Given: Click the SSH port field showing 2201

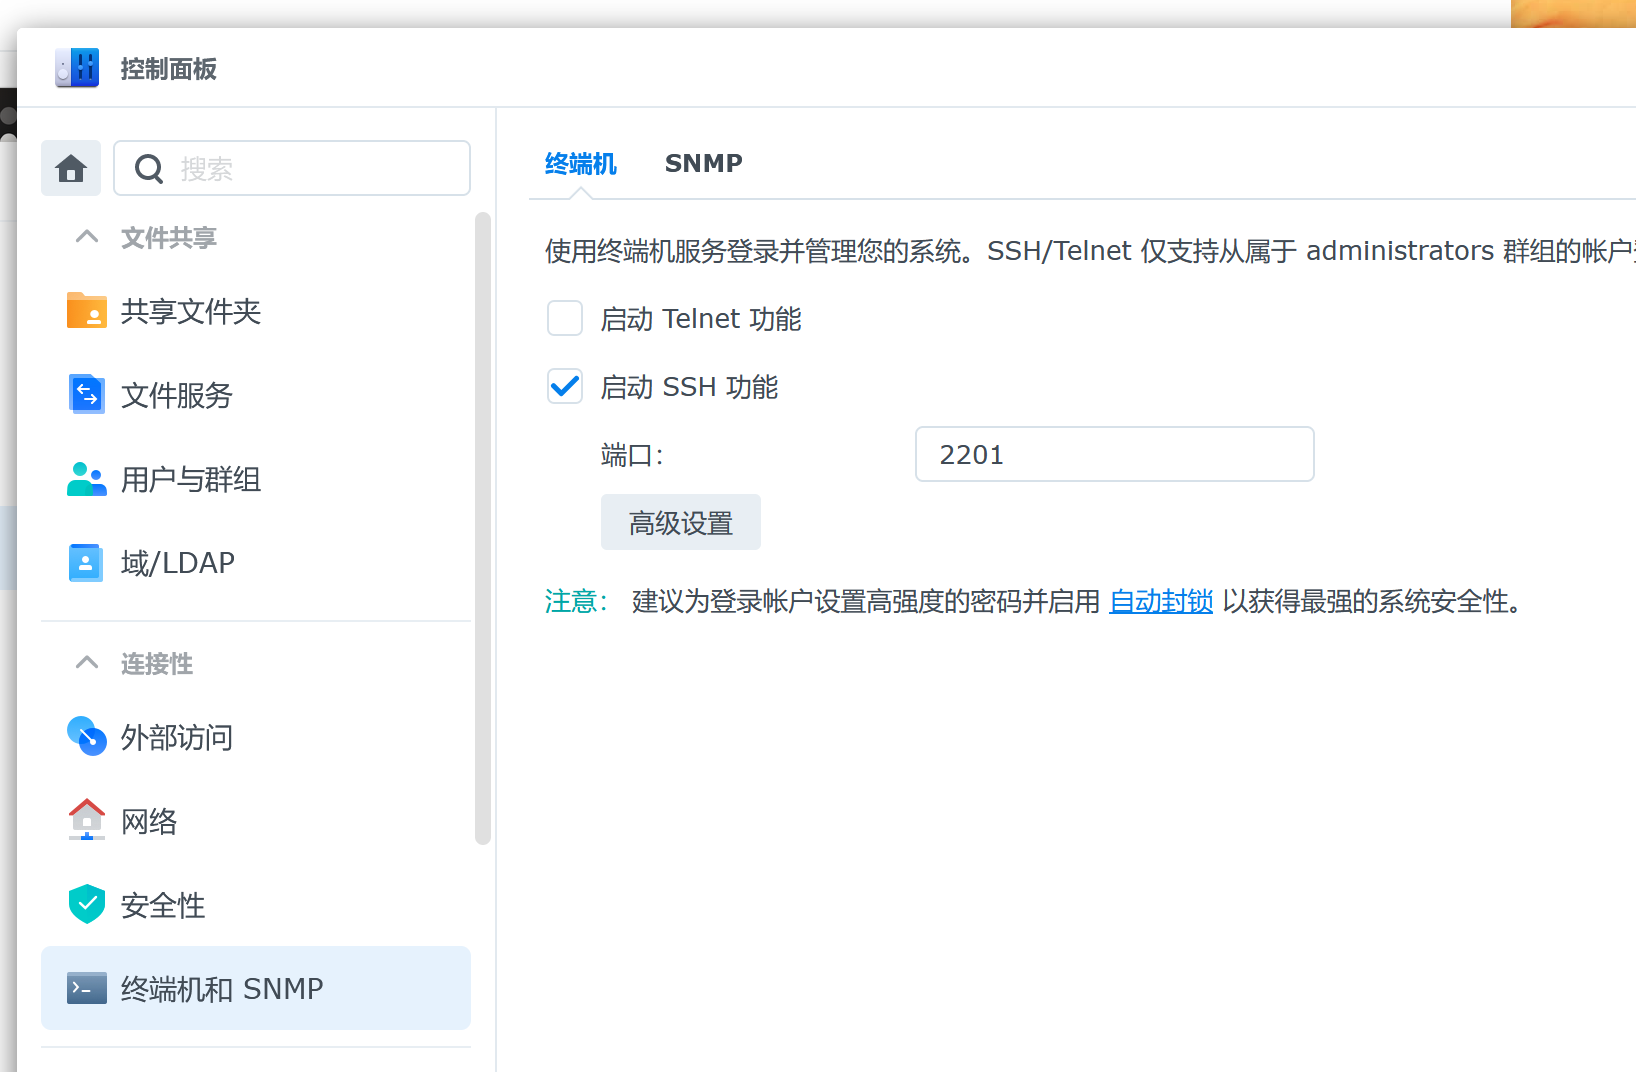Looking at the screenshot, I should click(x=1114, y=455).
